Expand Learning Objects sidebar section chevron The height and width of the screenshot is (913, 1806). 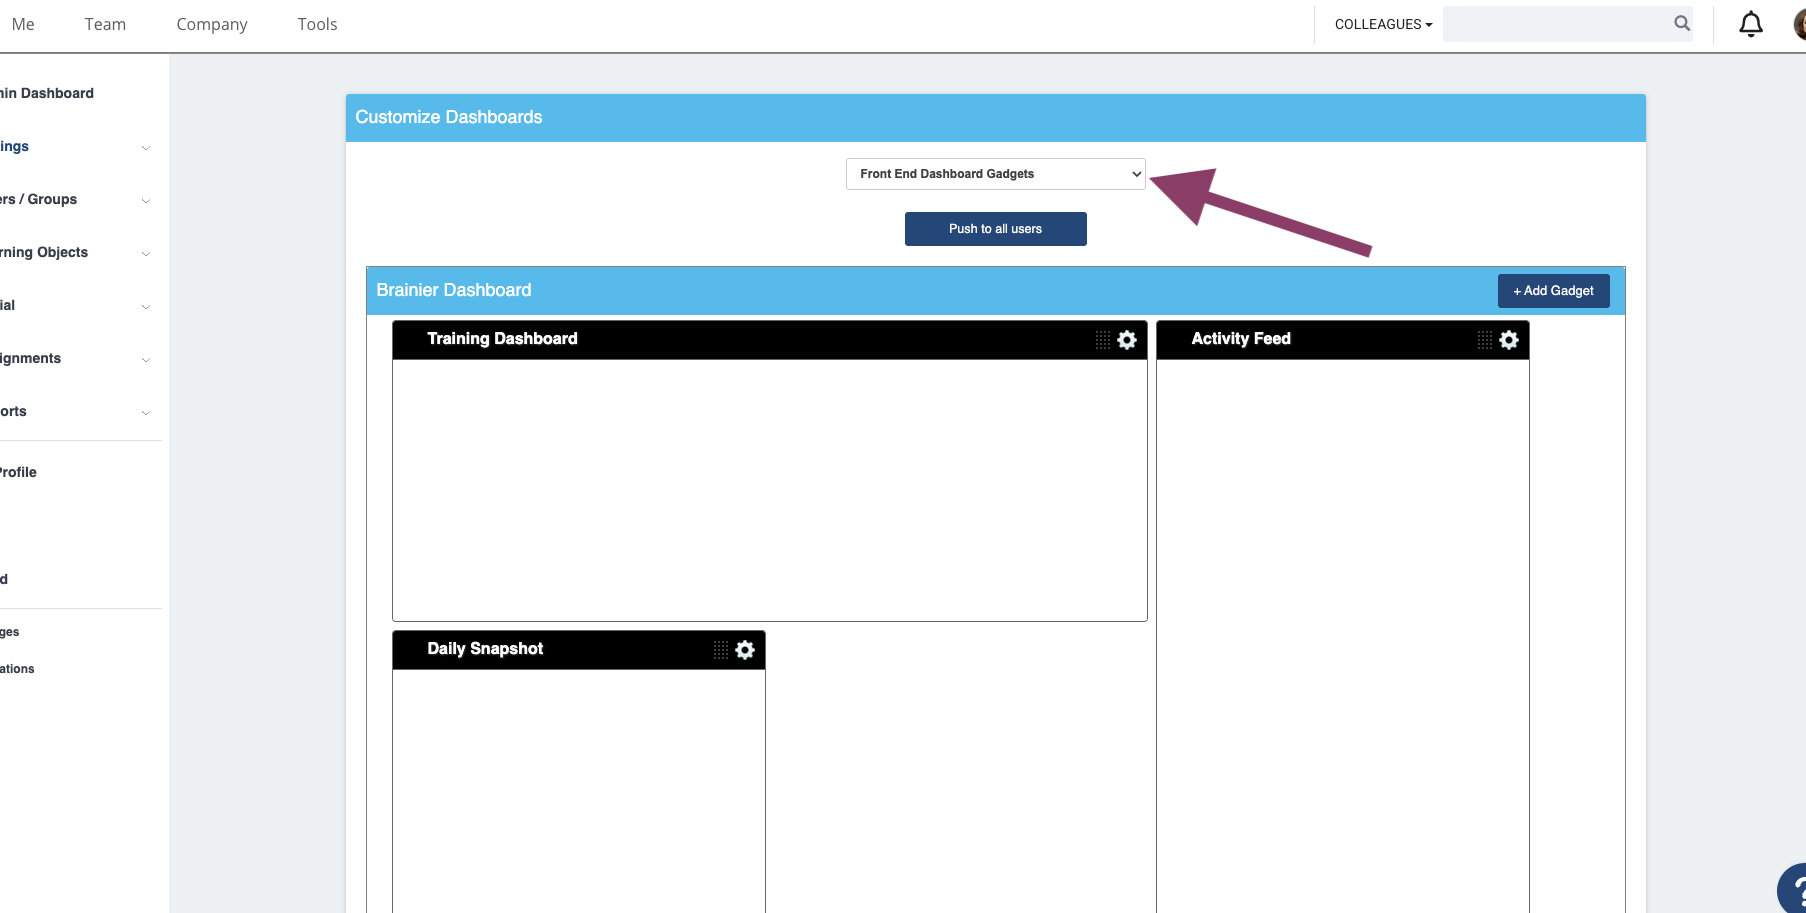click(146, 254)
